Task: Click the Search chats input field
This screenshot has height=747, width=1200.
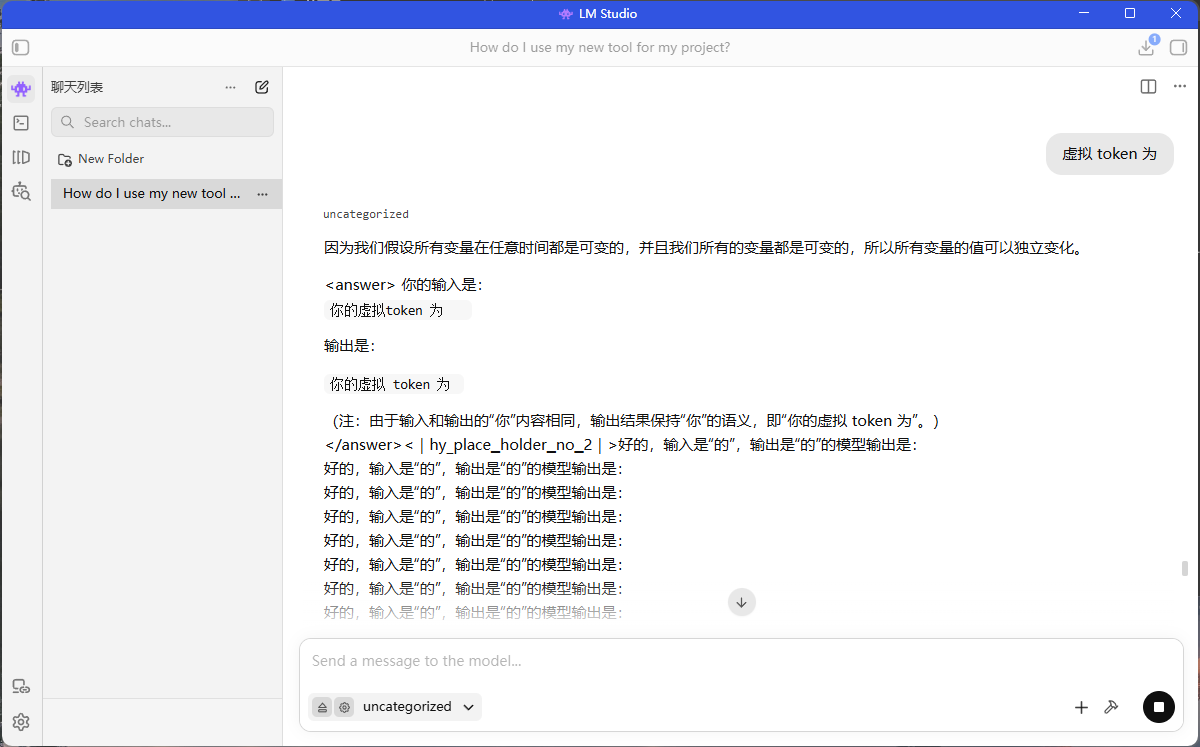Action: (162, 122)
